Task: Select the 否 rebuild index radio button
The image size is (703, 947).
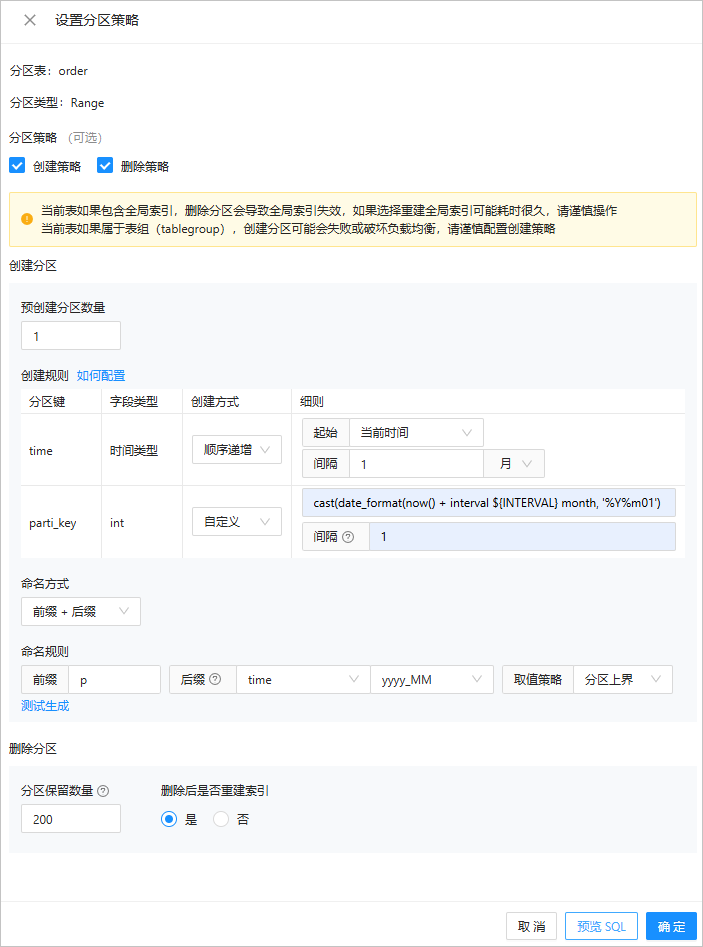Action: [221, 820]
